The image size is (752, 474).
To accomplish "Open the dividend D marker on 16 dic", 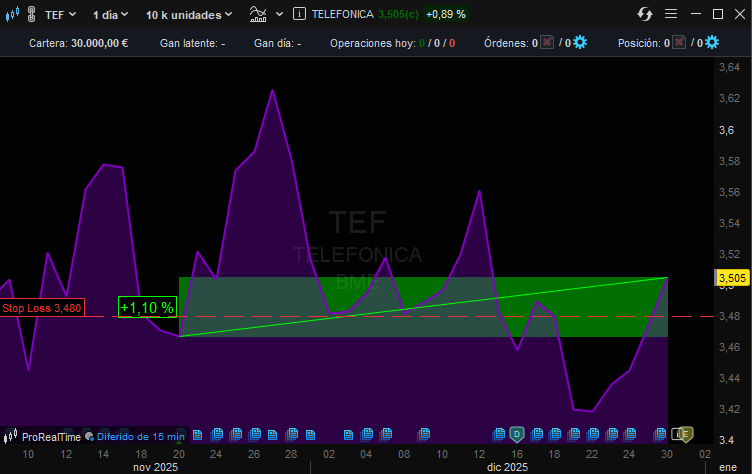I will [517, 435].
